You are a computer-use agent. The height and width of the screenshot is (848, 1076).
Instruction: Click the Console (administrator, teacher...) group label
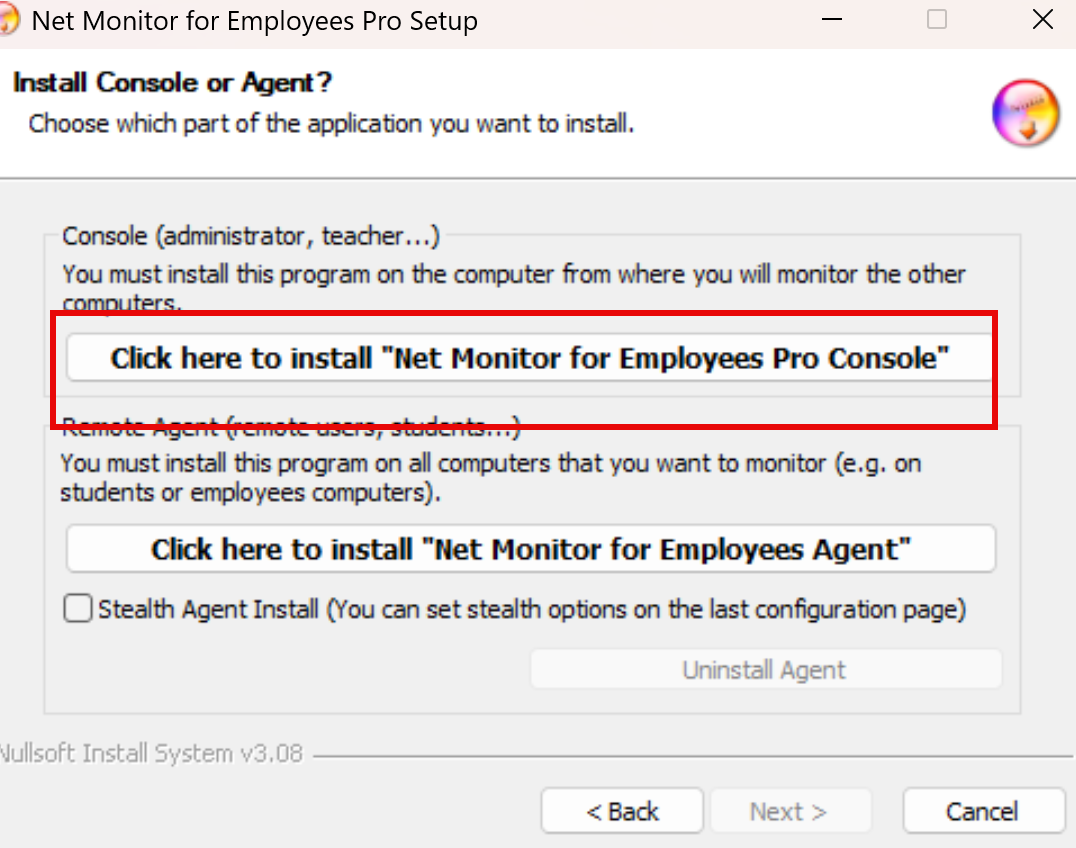[x=251, y=236]
